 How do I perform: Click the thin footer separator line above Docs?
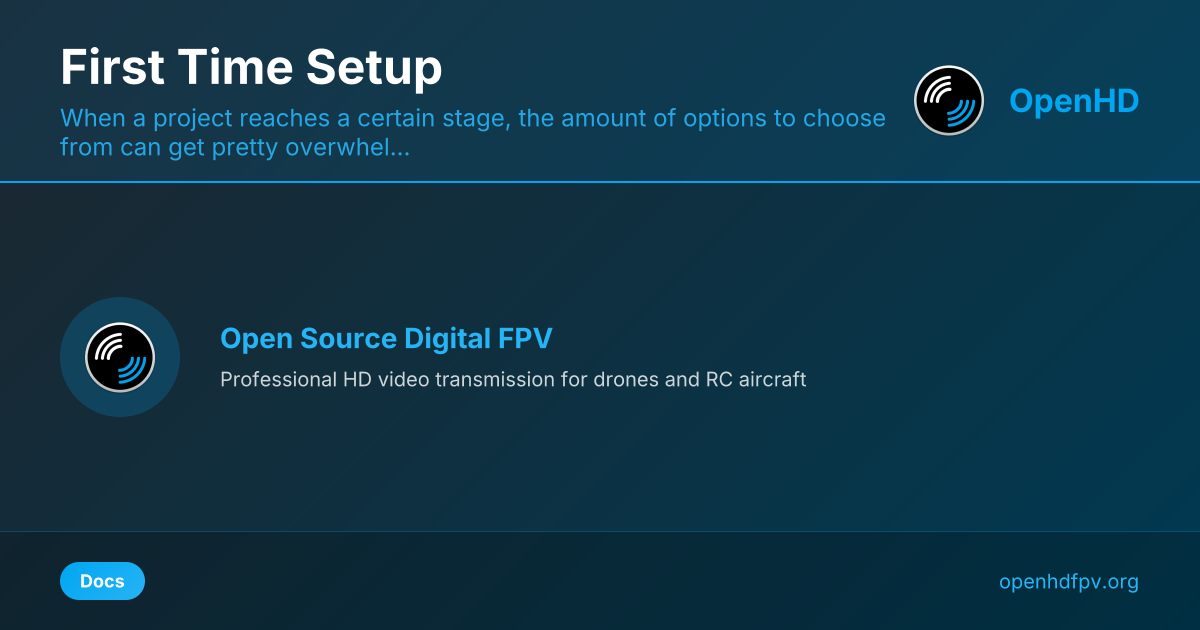(x=600, y=531)
